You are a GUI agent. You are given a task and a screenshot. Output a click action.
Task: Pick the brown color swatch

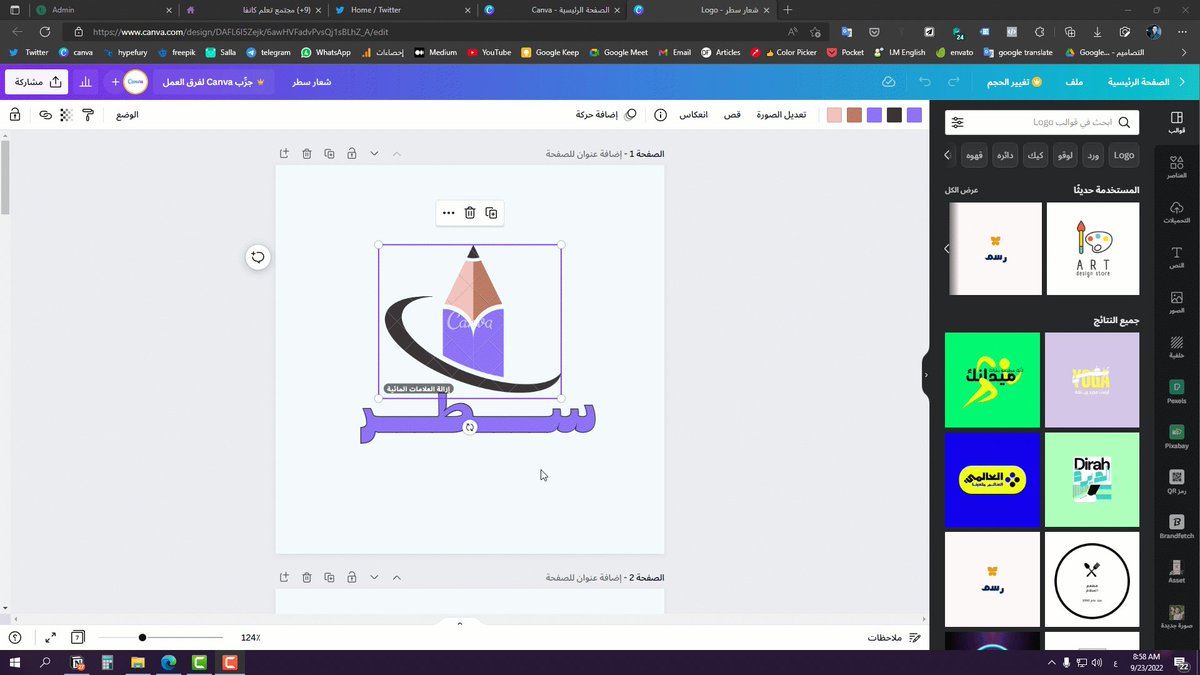854,115
